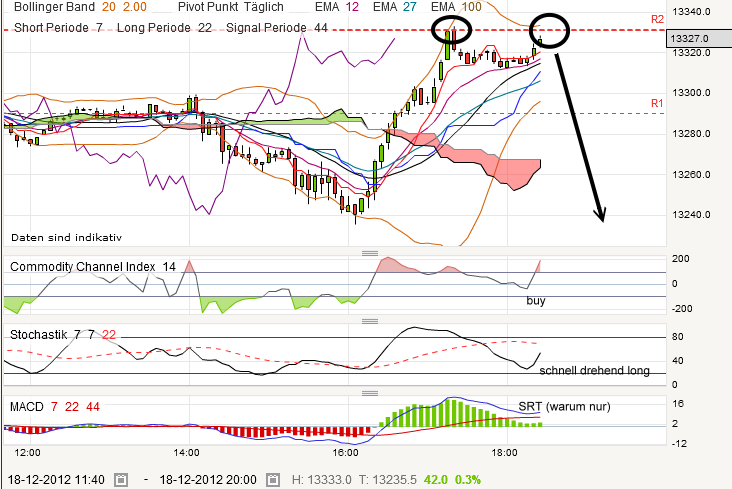Image resolution: width=732 pixels, height=489 pixels.
Task: Click the current price tag 13327.0
Action: (699, 39)
